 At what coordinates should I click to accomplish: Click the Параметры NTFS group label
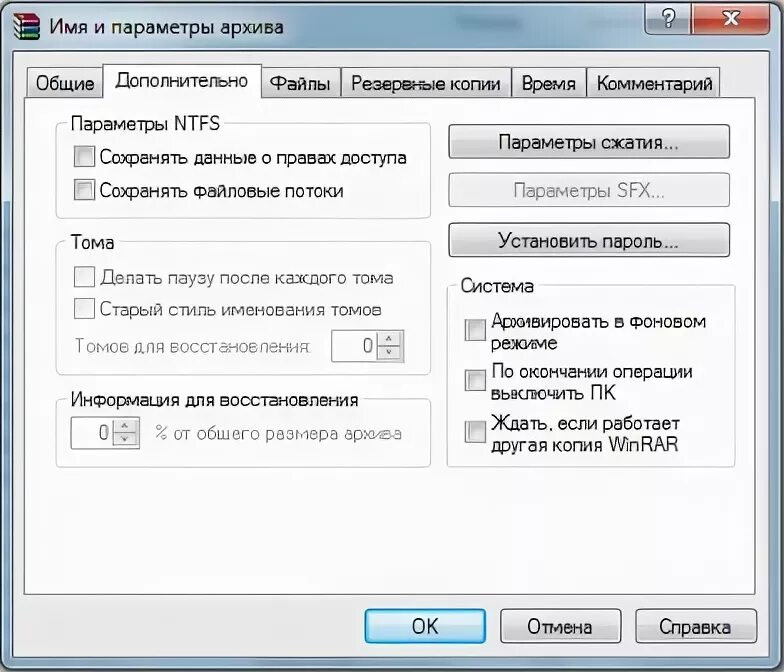[145, 124]
